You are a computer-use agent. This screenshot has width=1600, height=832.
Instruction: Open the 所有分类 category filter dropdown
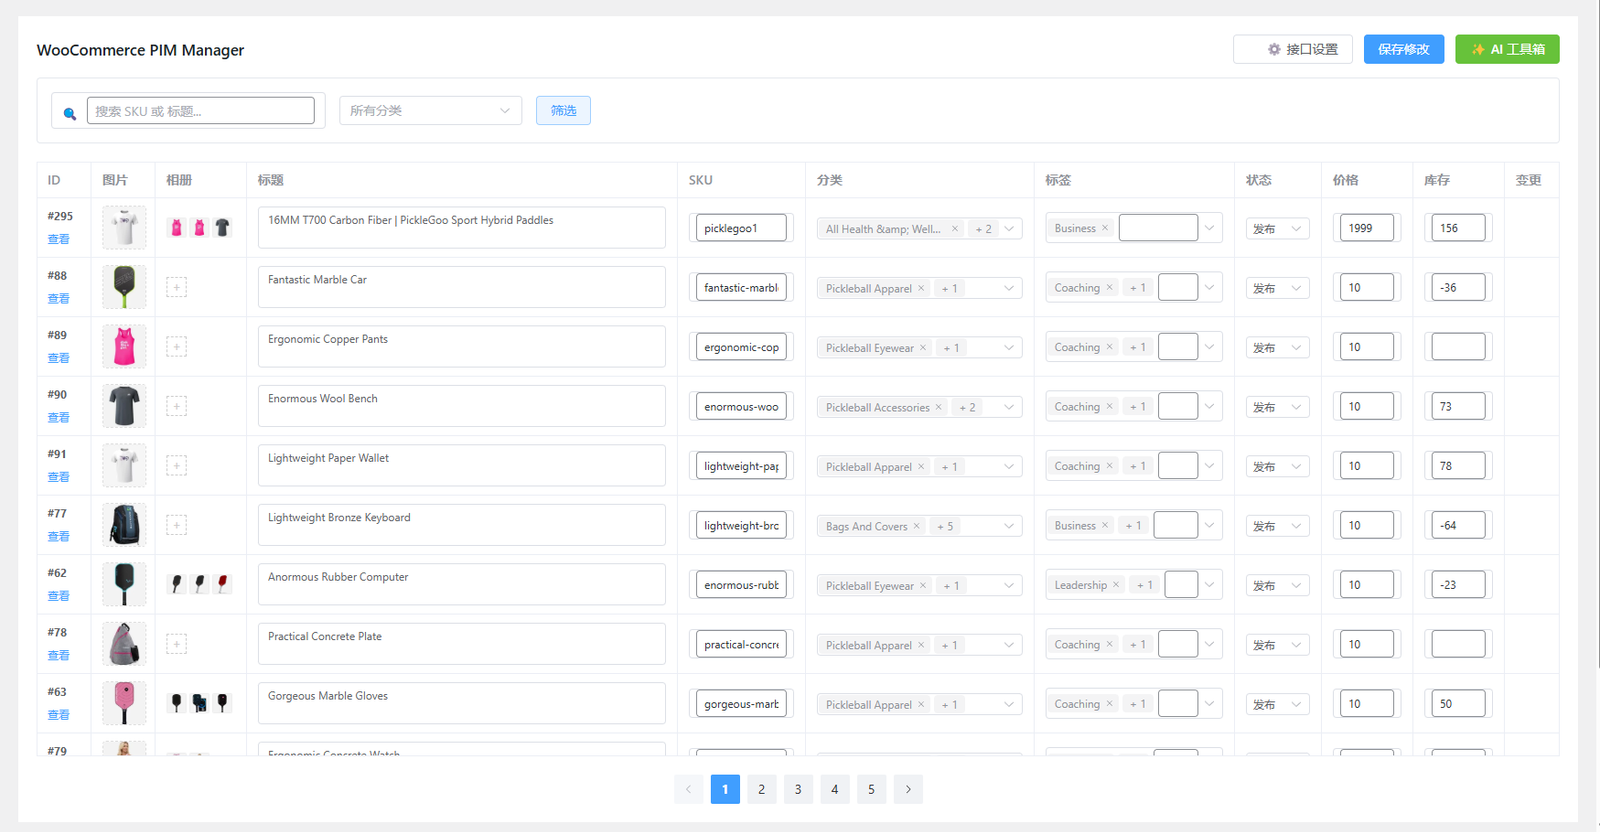(430, 111)
